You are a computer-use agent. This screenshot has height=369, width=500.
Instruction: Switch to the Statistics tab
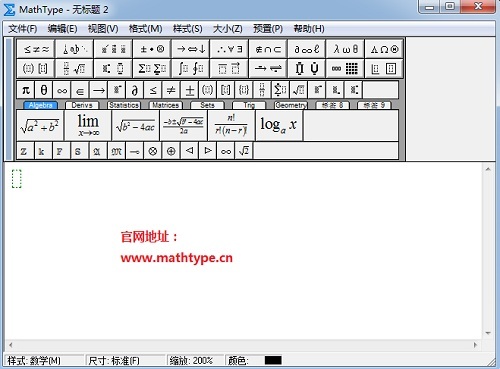coord(124,105)
